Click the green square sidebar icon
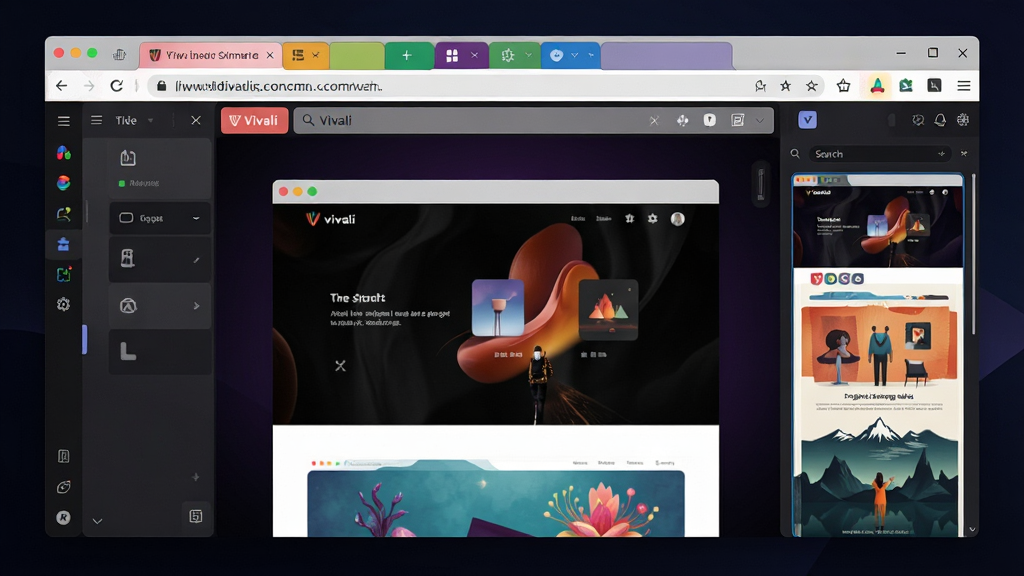This screenshot has width=1024, height=576. click(63, 274)
